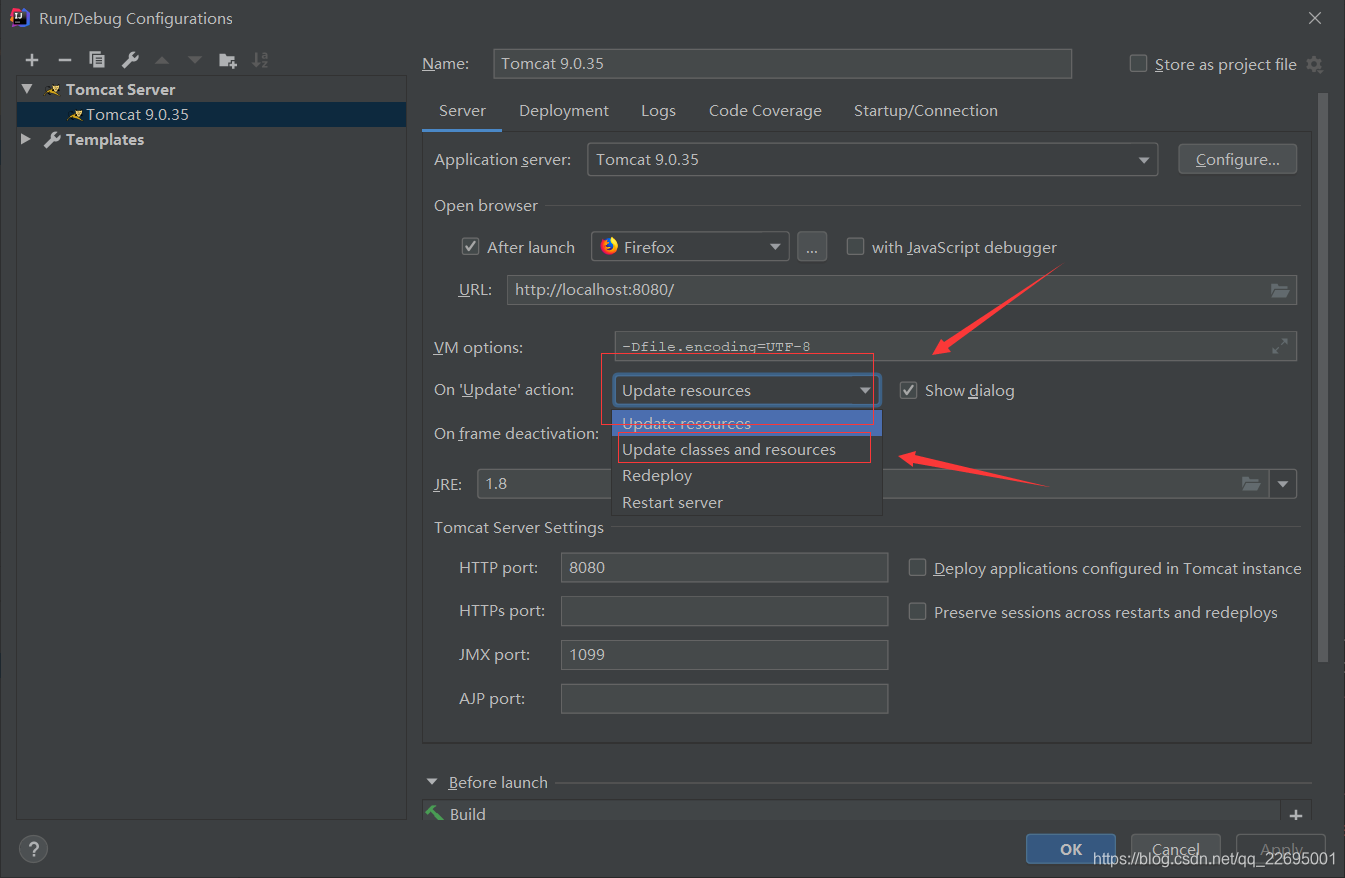
Task: Open the gear icon beside Store as project file
Action: [1314, 64]
